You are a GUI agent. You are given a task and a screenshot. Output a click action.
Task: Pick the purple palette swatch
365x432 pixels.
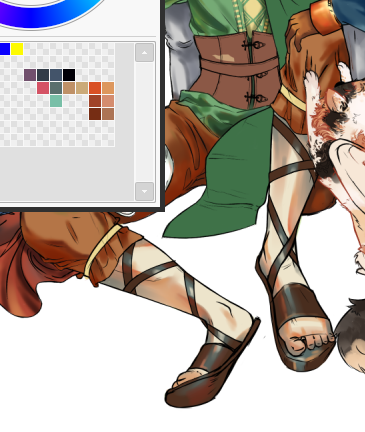pos(30,75)
